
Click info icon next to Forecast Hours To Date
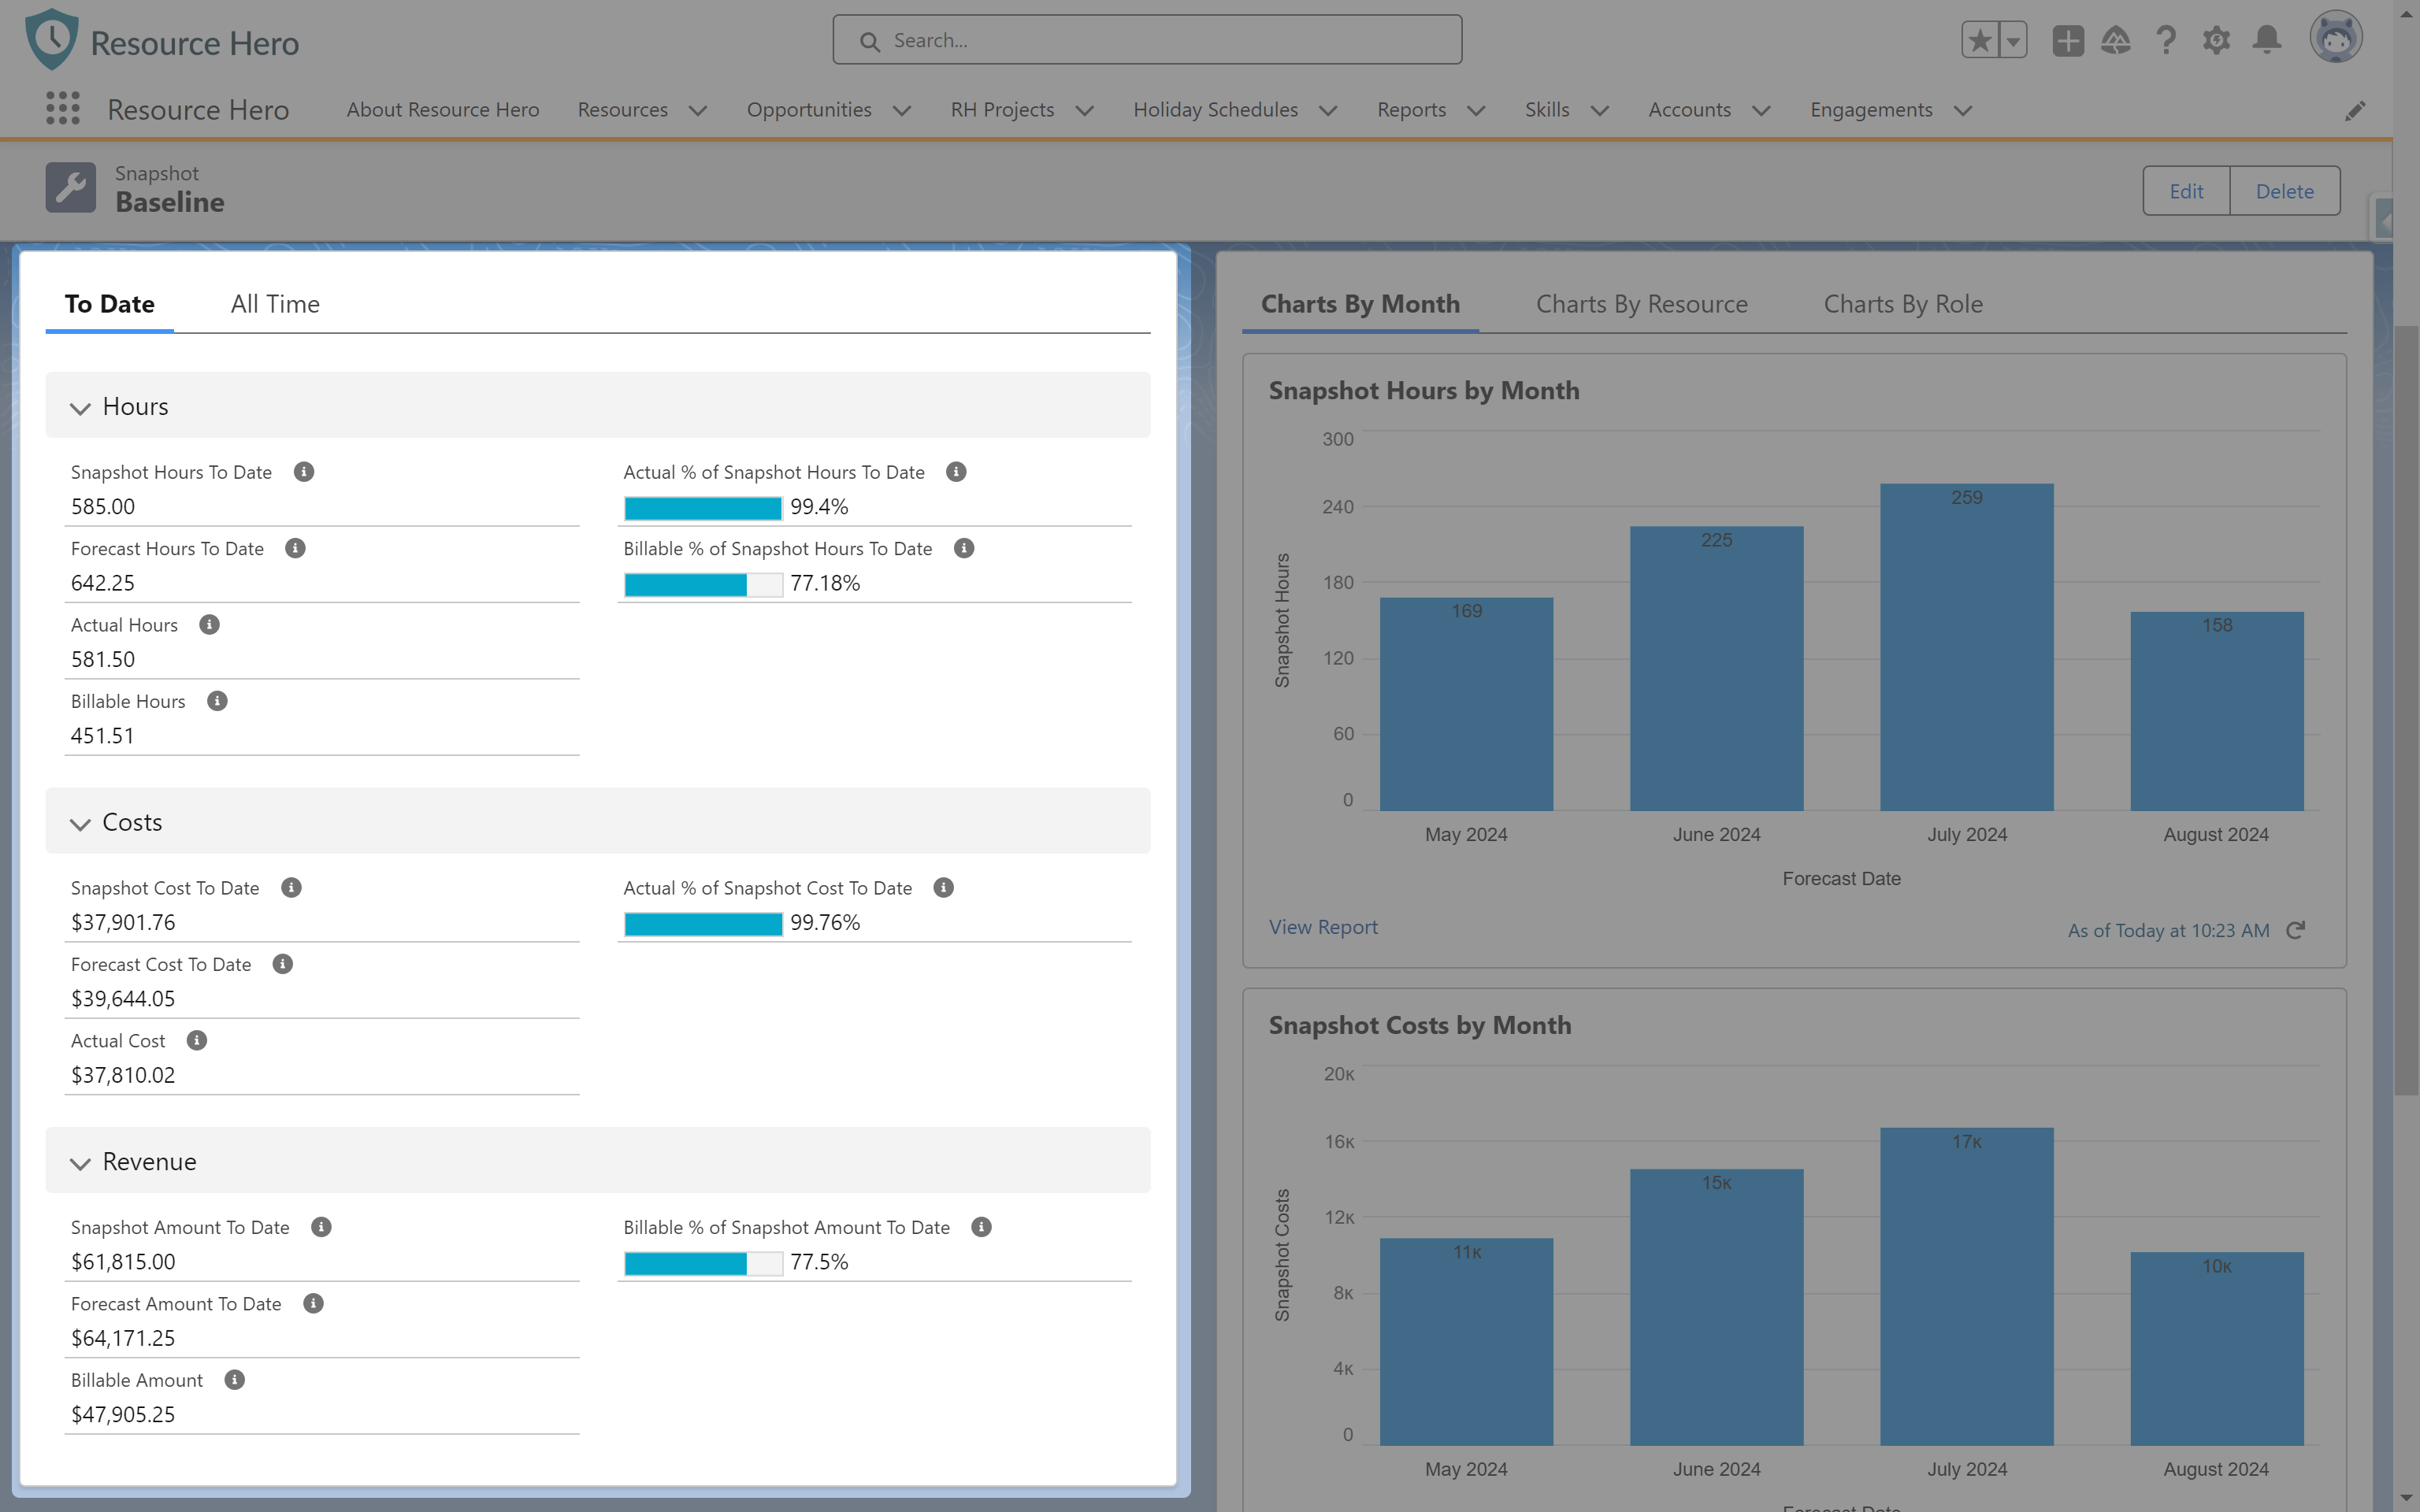coord(295,548)
